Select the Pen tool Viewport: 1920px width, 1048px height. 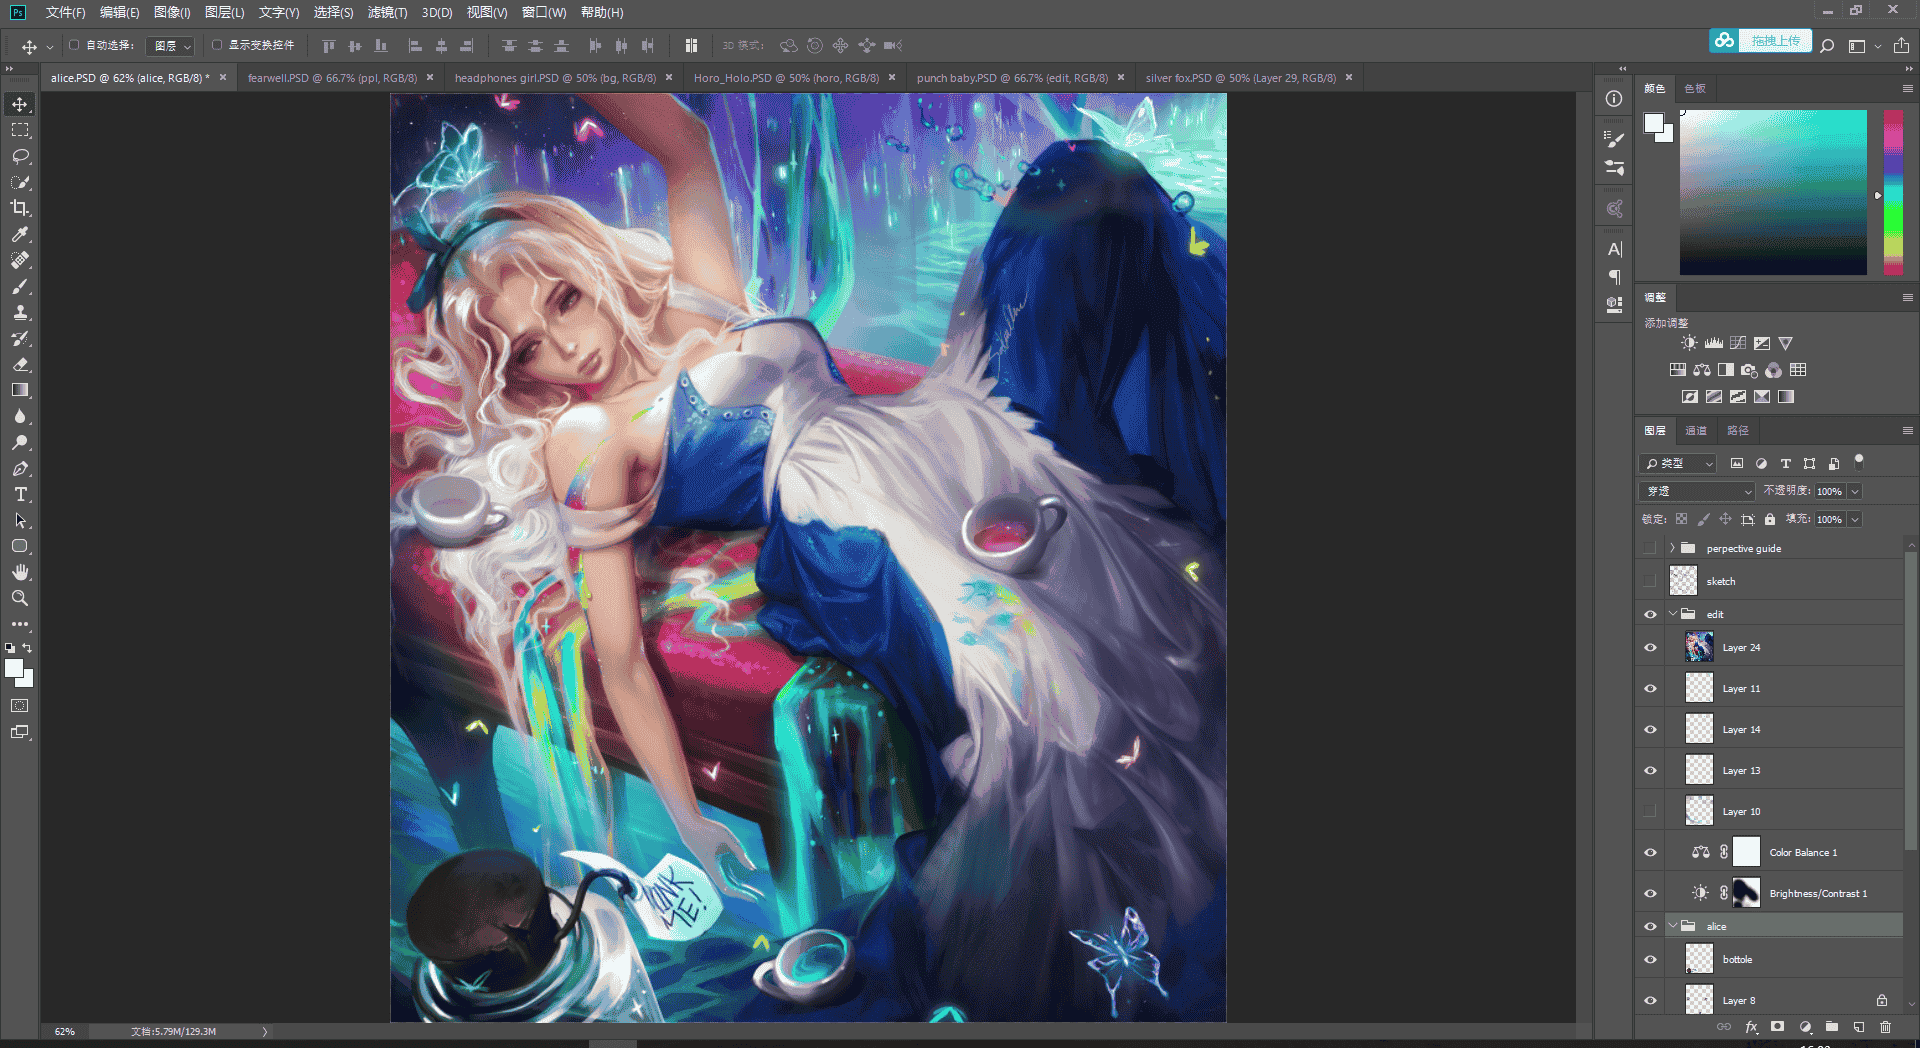[20, 468]
